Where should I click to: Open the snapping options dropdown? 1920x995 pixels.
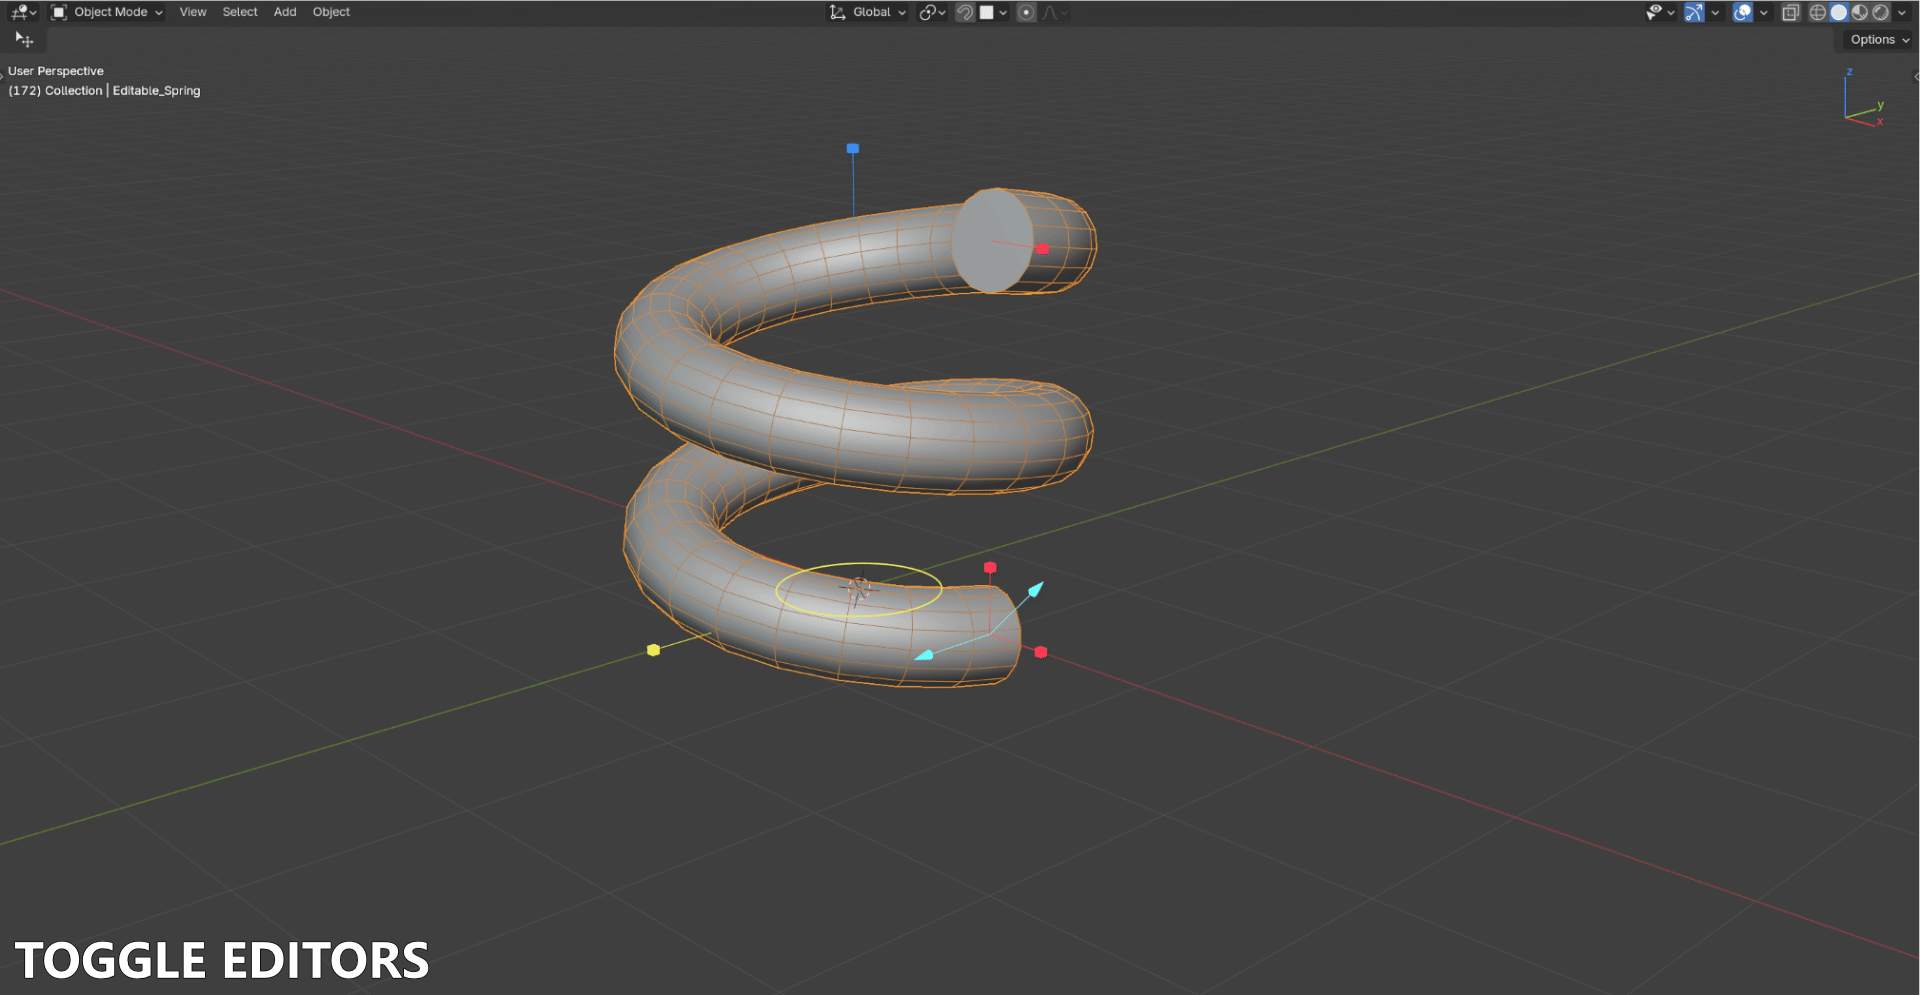tap(993, 12)
